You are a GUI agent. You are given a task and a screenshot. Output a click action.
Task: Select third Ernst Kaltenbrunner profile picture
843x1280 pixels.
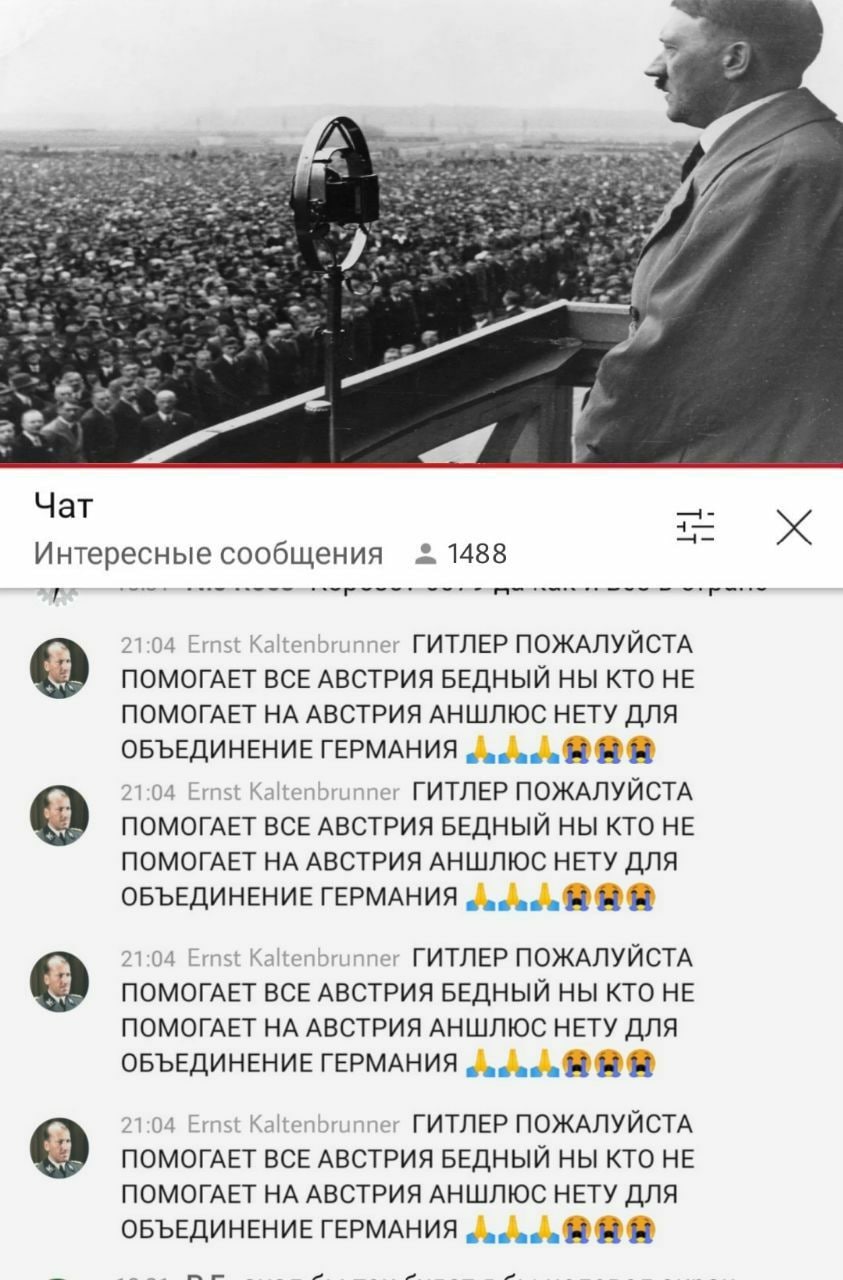click(x=59, y=982)
